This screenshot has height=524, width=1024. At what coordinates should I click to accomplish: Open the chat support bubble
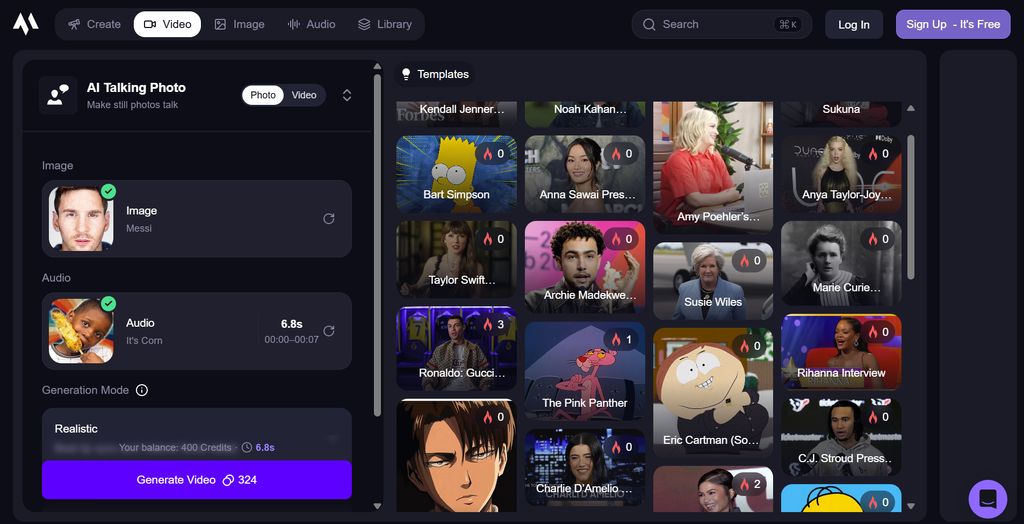(x=988, y=499)
